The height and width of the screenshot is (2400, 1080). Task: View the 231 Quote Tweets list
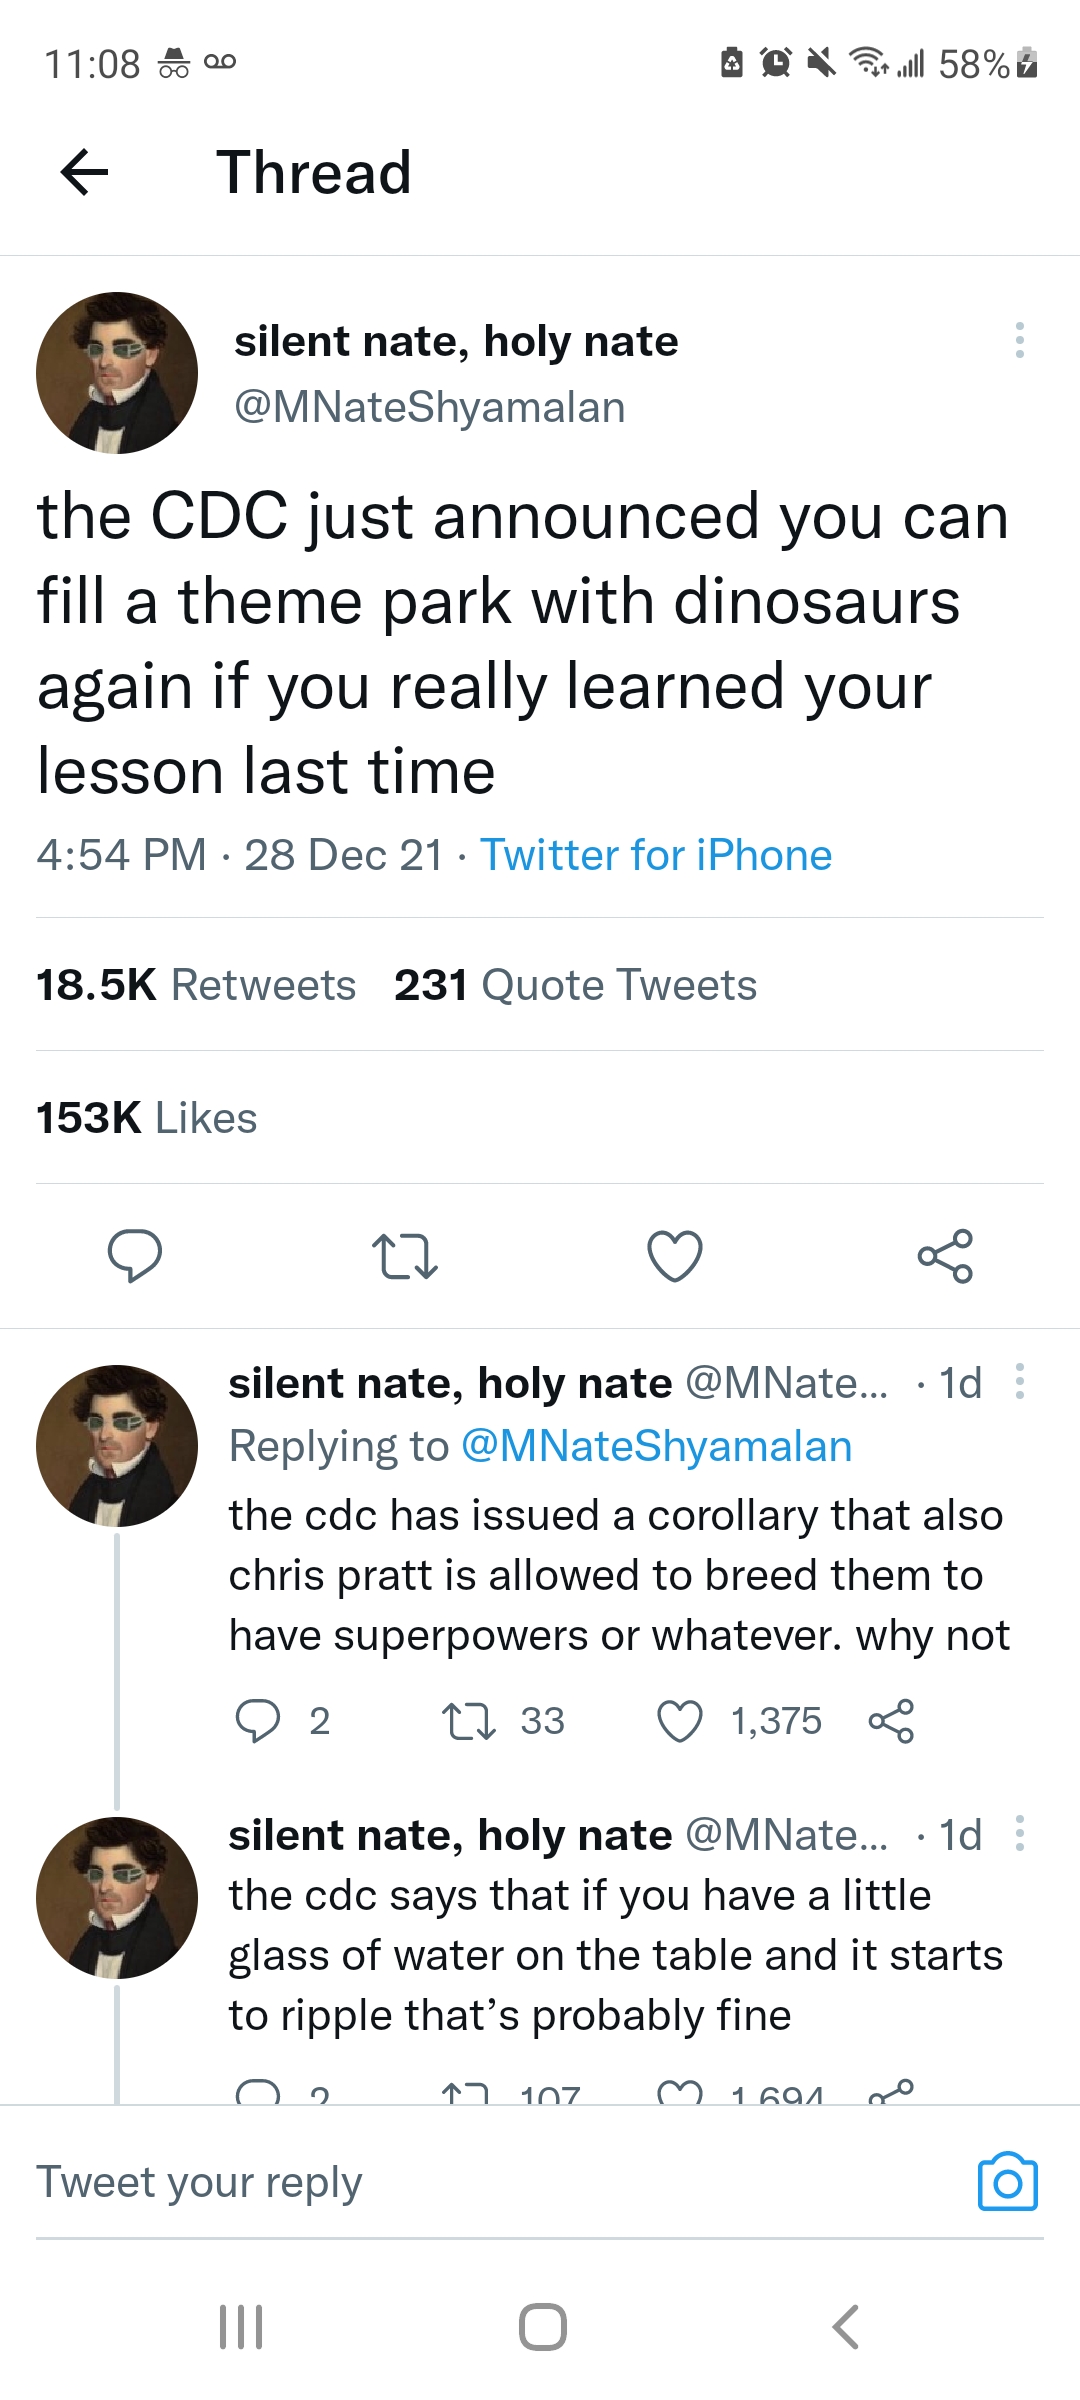[x=575, y=985]
